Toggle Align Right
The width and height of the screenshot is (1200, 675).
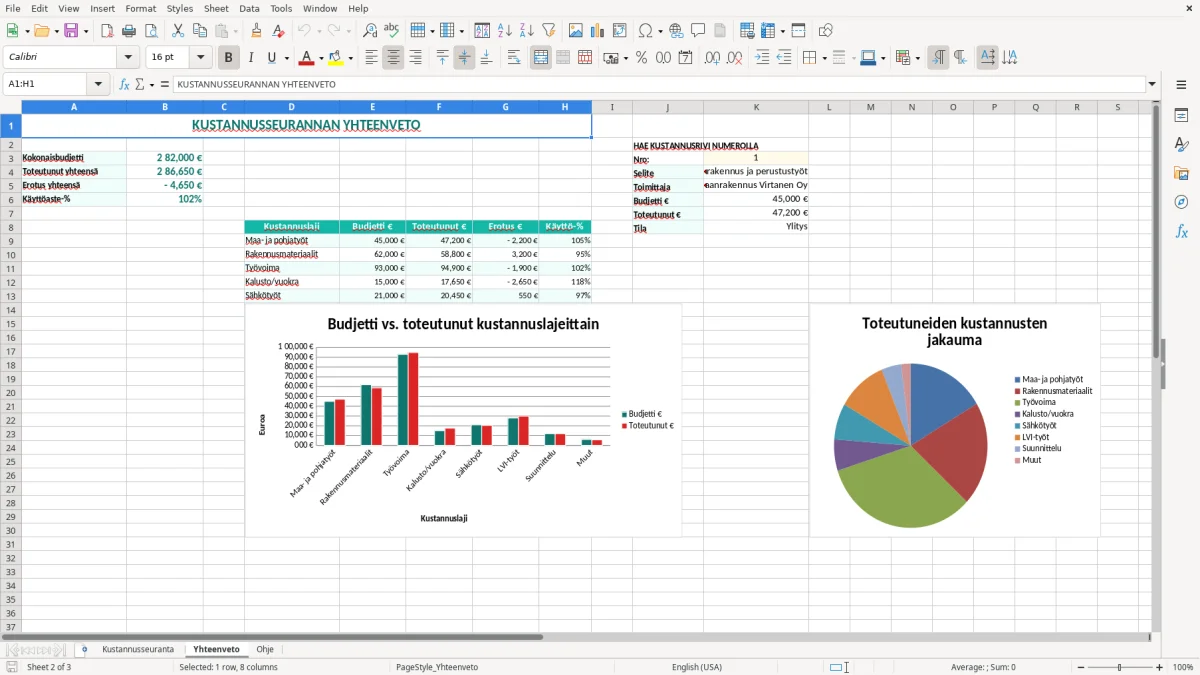[415, 58]
